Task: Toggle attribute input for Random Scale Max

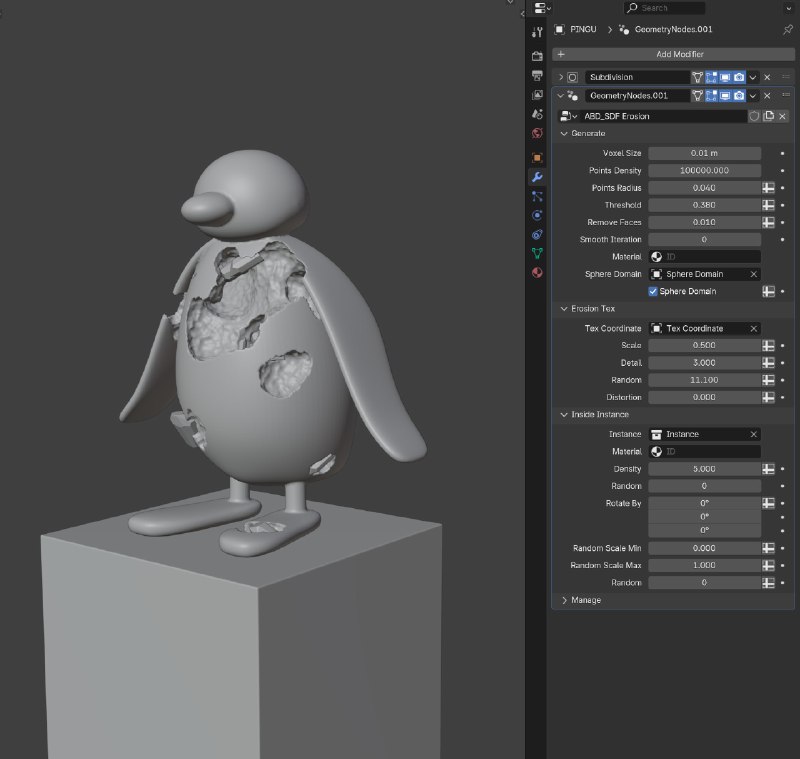Action: [x=768, y=565]
